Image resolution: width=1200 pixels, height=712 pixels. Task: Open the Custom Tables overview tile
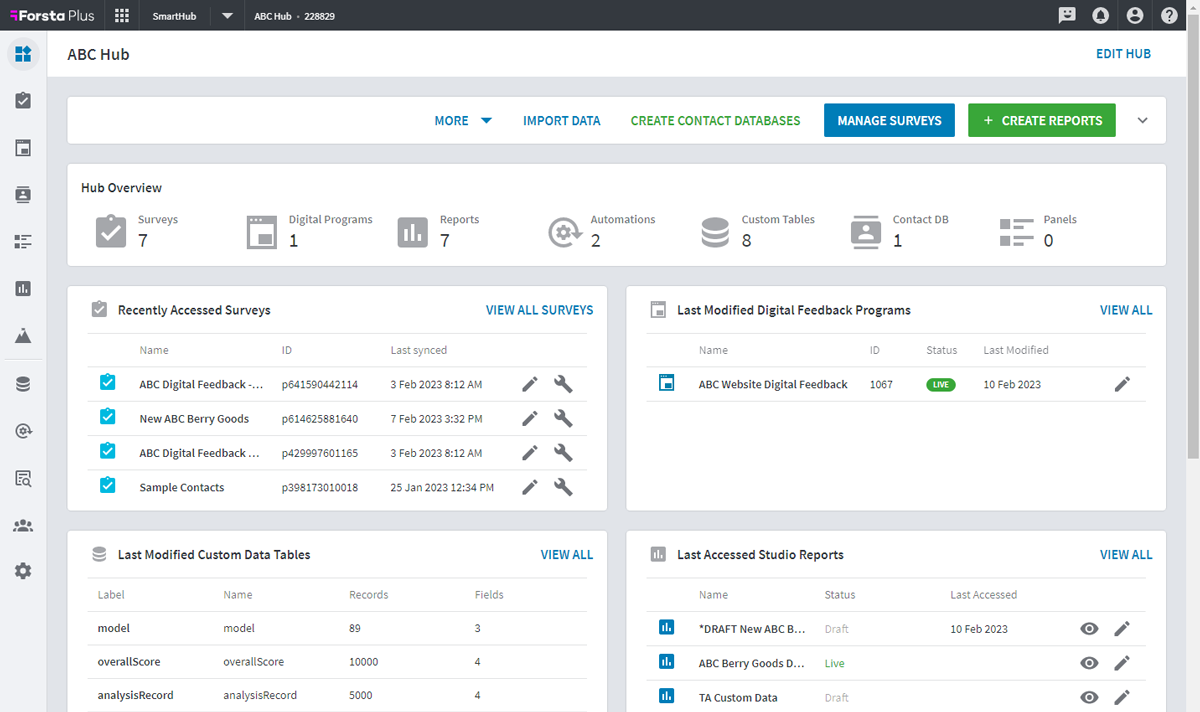coord(757,231)
